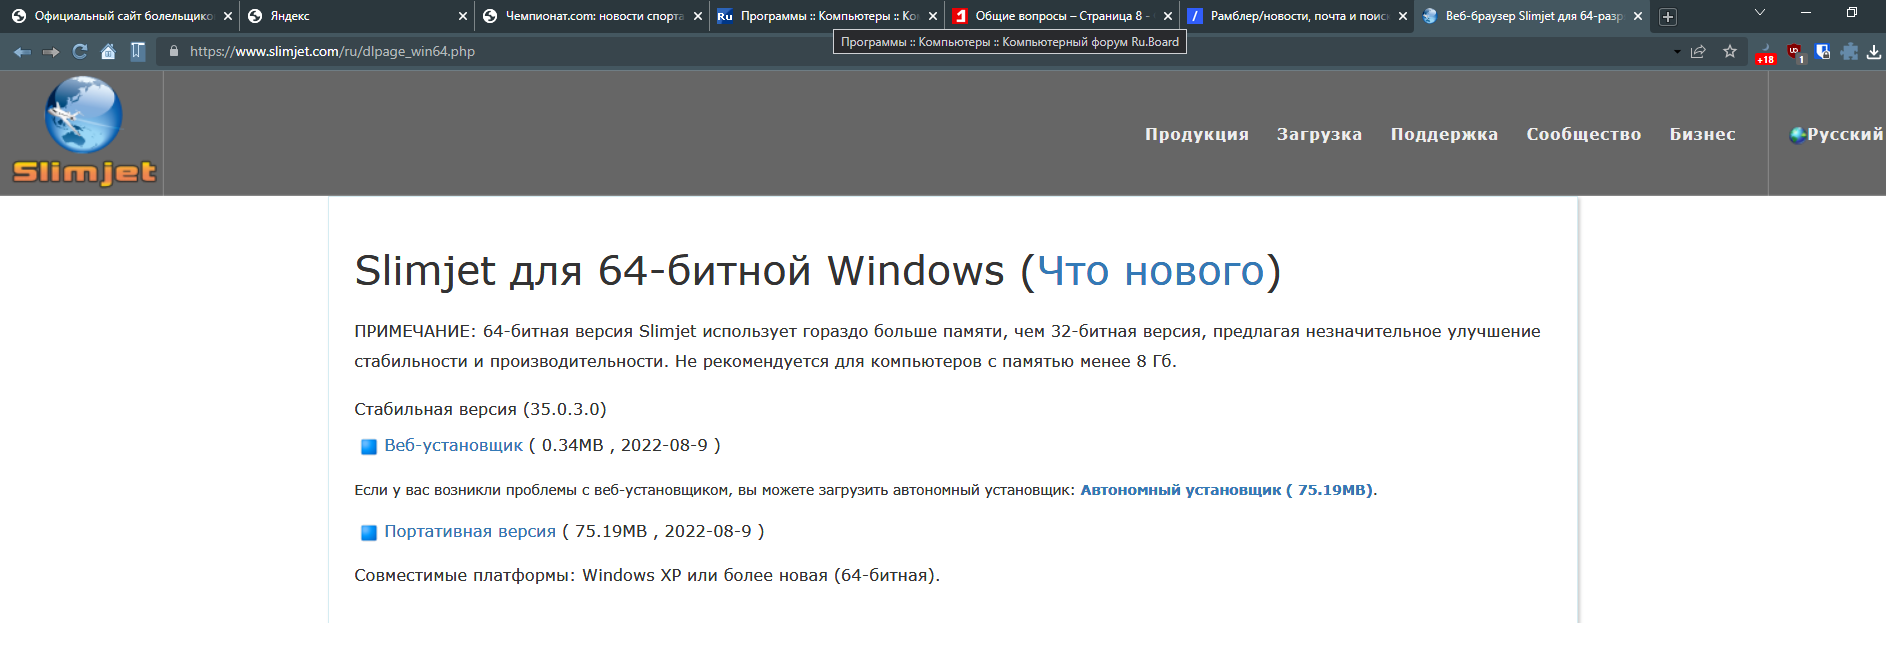Click the blue icon beside Портативная версия
Viewport: 1886px width, 648px height.
pos(368,533)
